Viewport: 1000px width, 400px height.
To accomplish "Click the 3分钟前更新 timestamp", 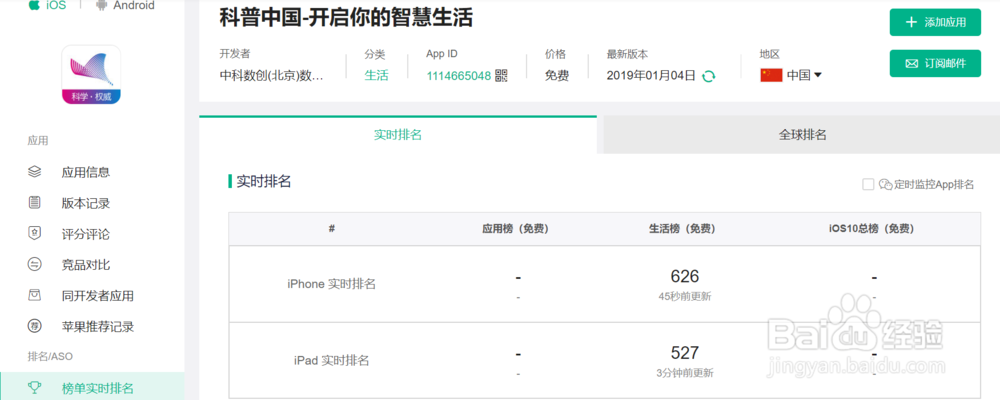I will 685,373.
